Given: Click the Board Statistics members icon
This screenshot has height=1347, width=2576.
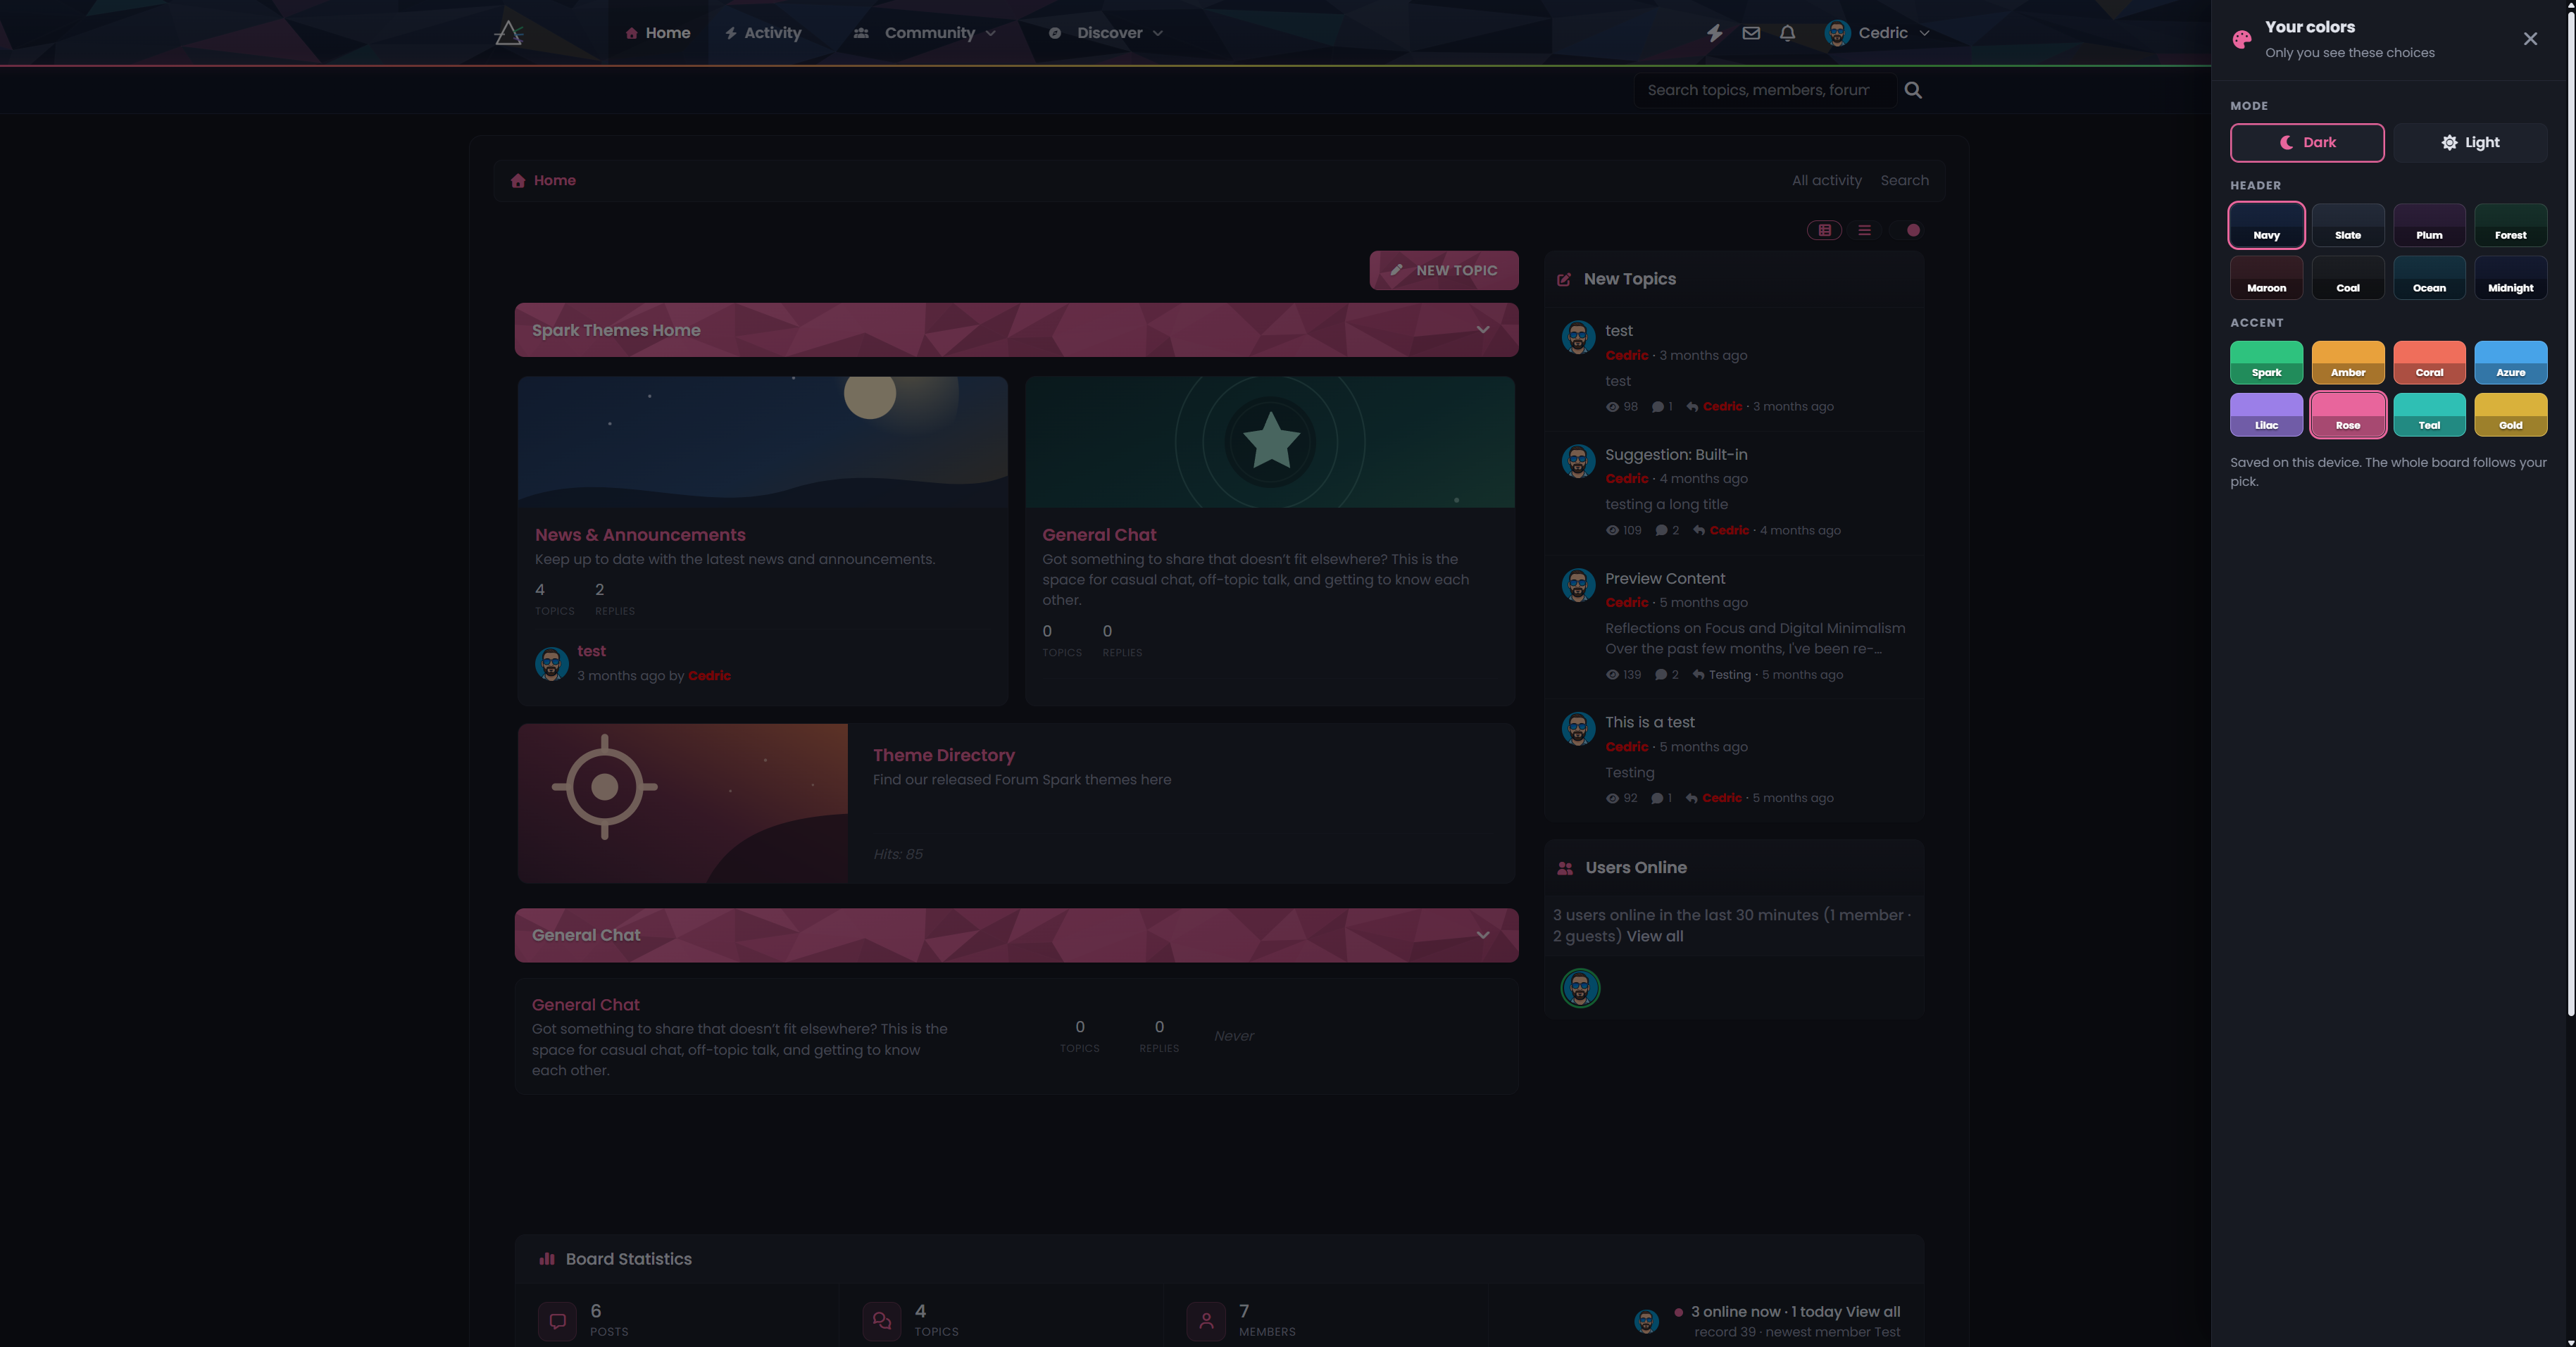Looking at the screenshot, I should tap(1206, 1320).
